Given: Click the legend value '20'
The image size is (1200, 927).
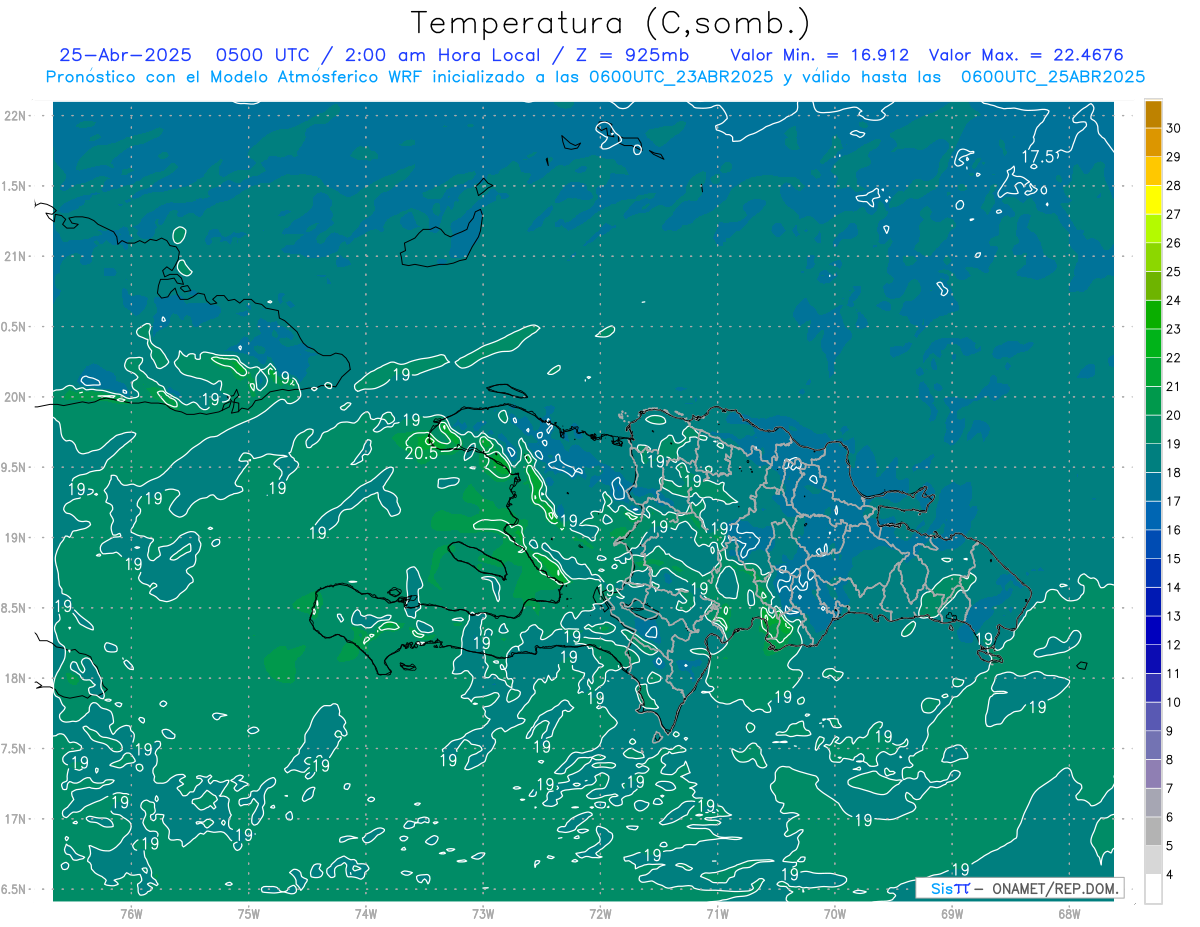Looking at the screenshot, I should 1173,415.
